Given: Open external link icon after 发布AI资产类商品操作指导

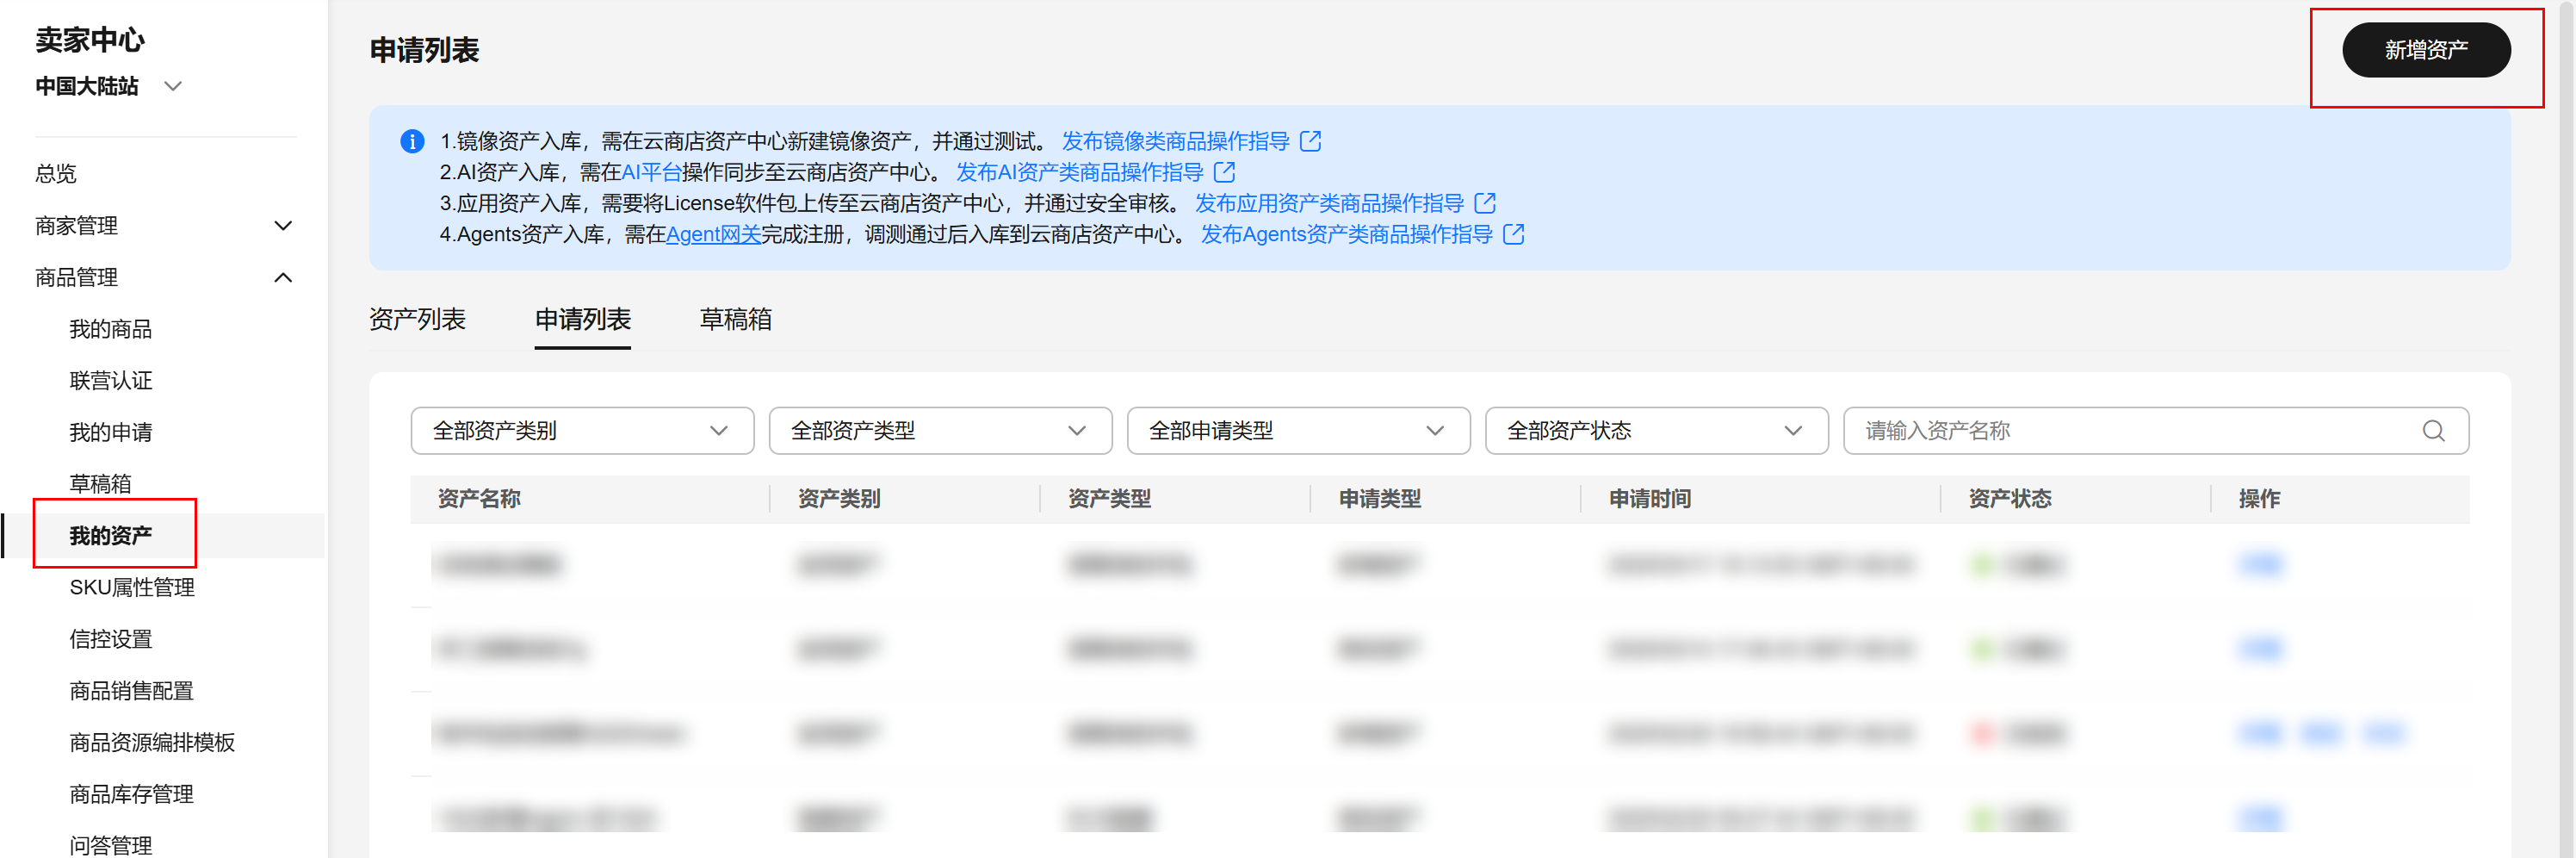Looking at the screenshot, I should click(x=1225, y=172).
